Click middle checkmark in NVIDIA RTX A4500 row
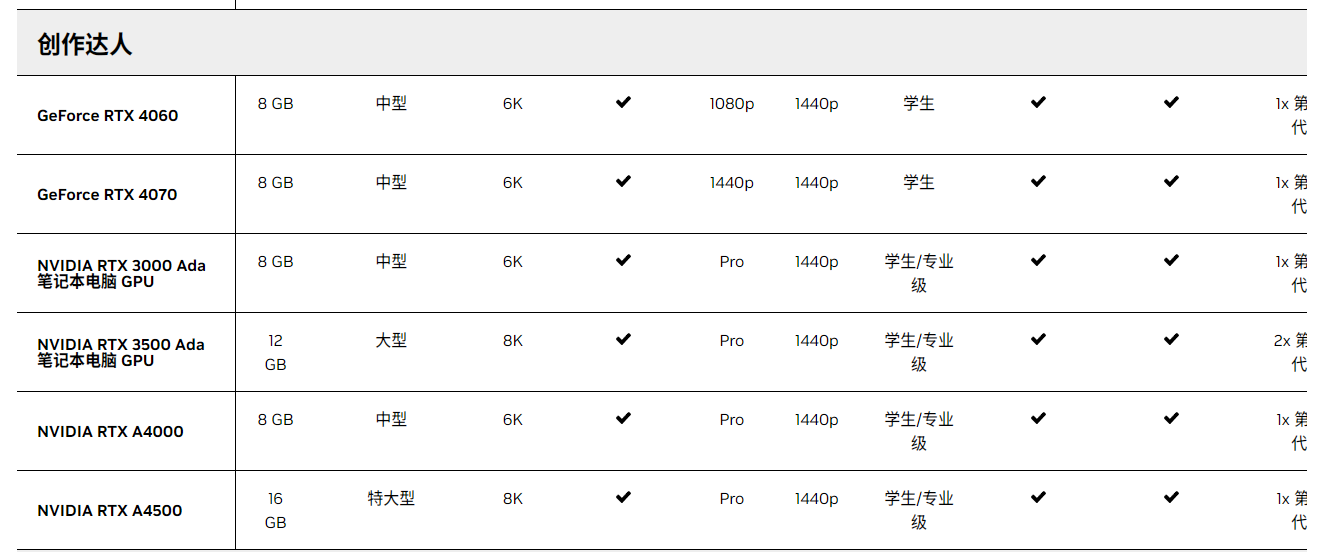This screenshot has width=1324, height=552. click(x=1038, y=497)
